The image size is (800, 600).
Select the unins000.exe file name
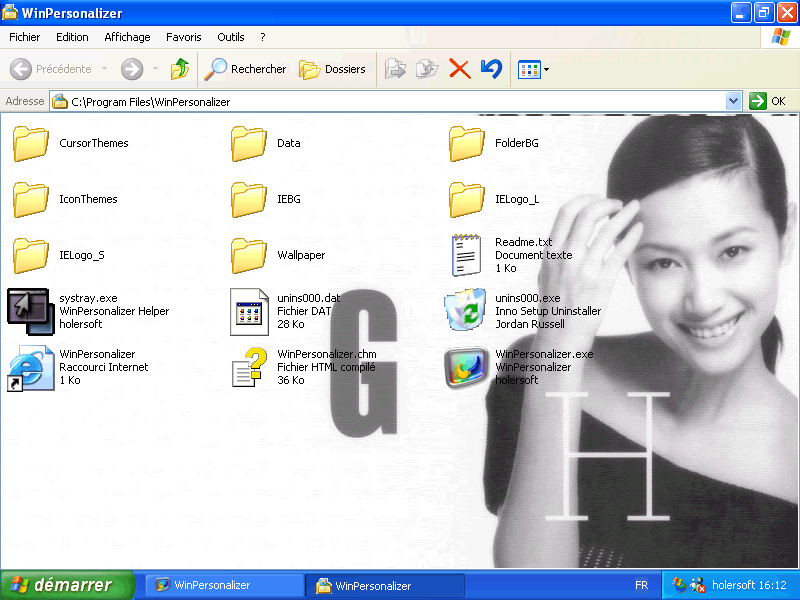point(528,298)
